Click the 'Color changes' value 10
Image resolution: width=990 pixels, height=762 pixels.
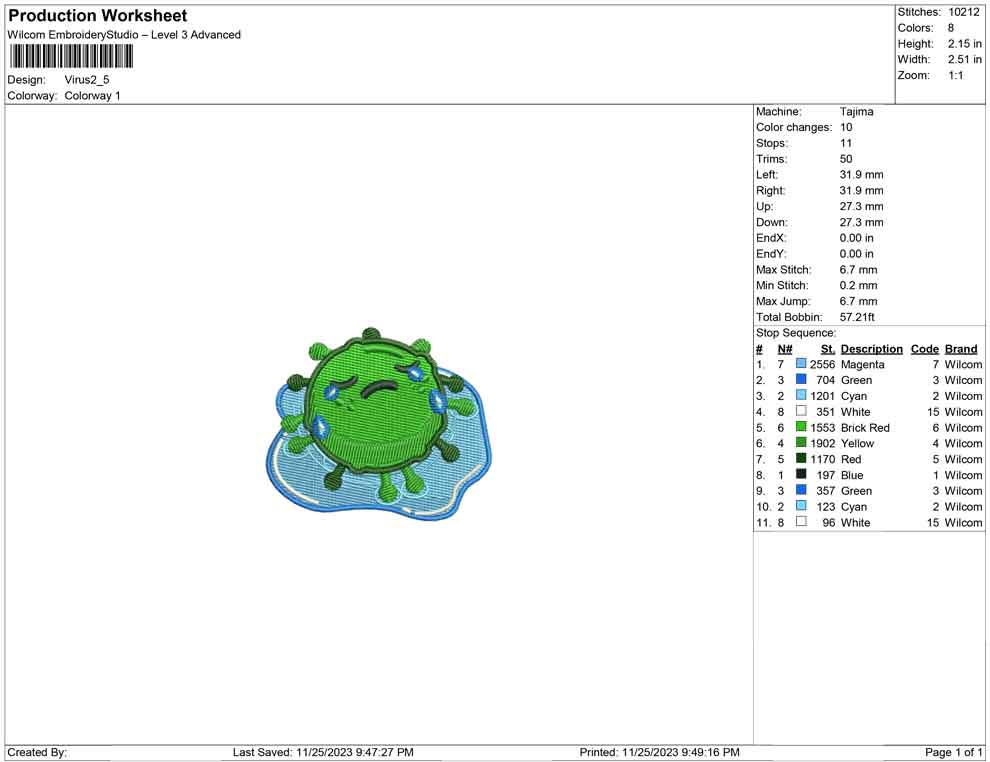pyautogui.click(x=846, y=127)
